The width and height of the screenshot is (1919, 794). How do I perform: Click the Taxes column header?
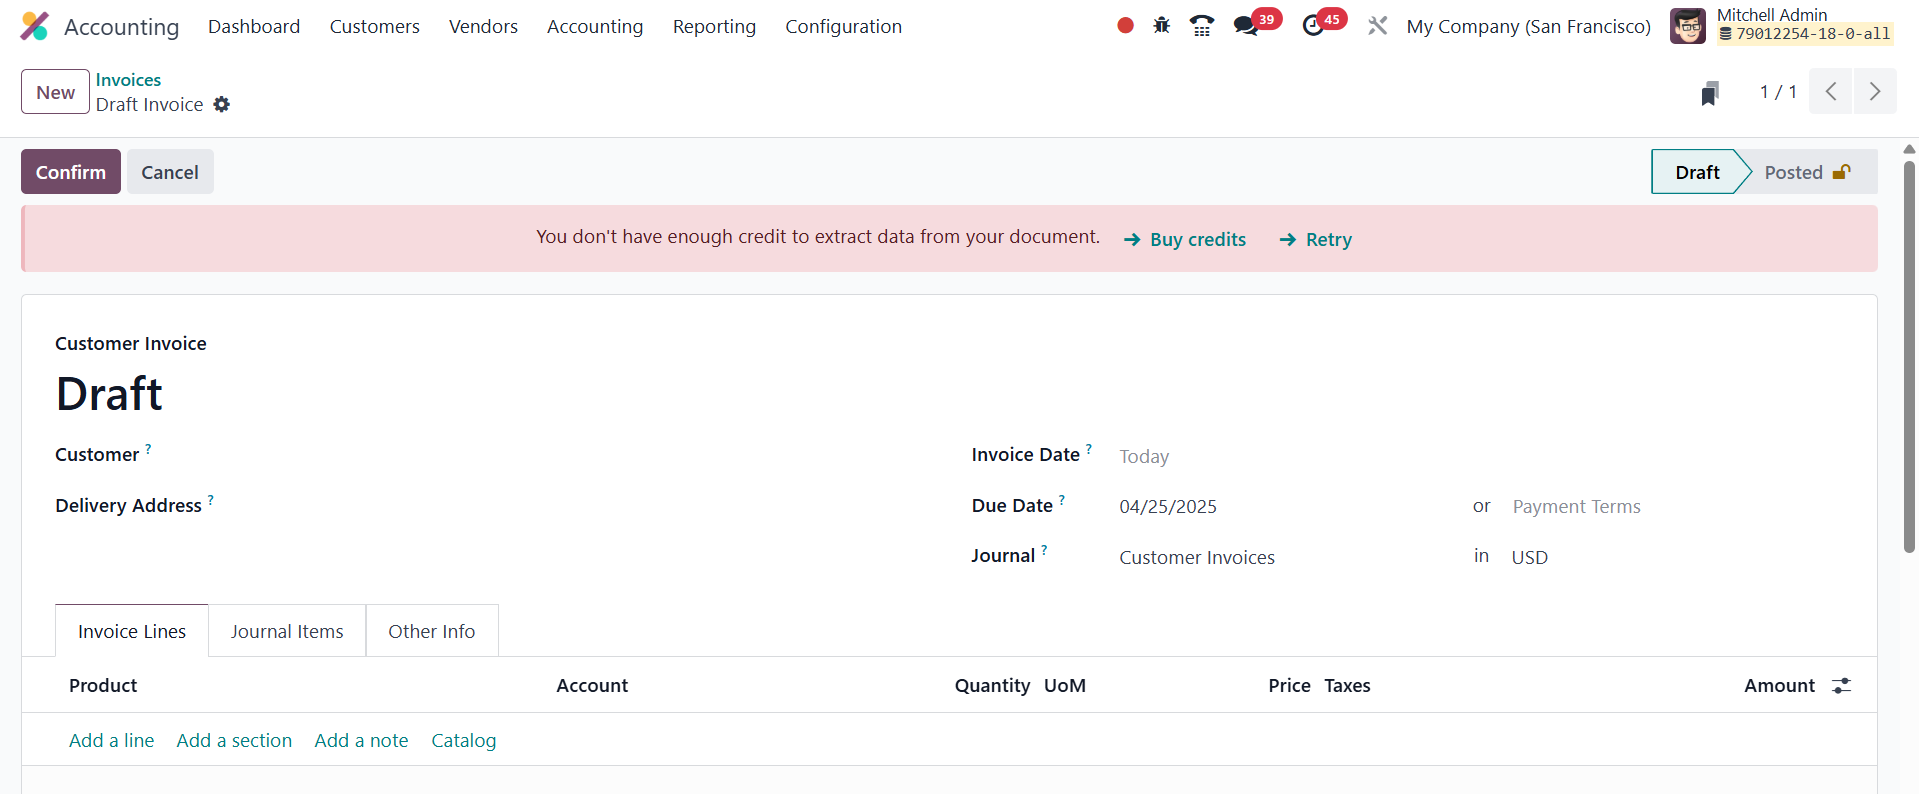click(1347, 686)
